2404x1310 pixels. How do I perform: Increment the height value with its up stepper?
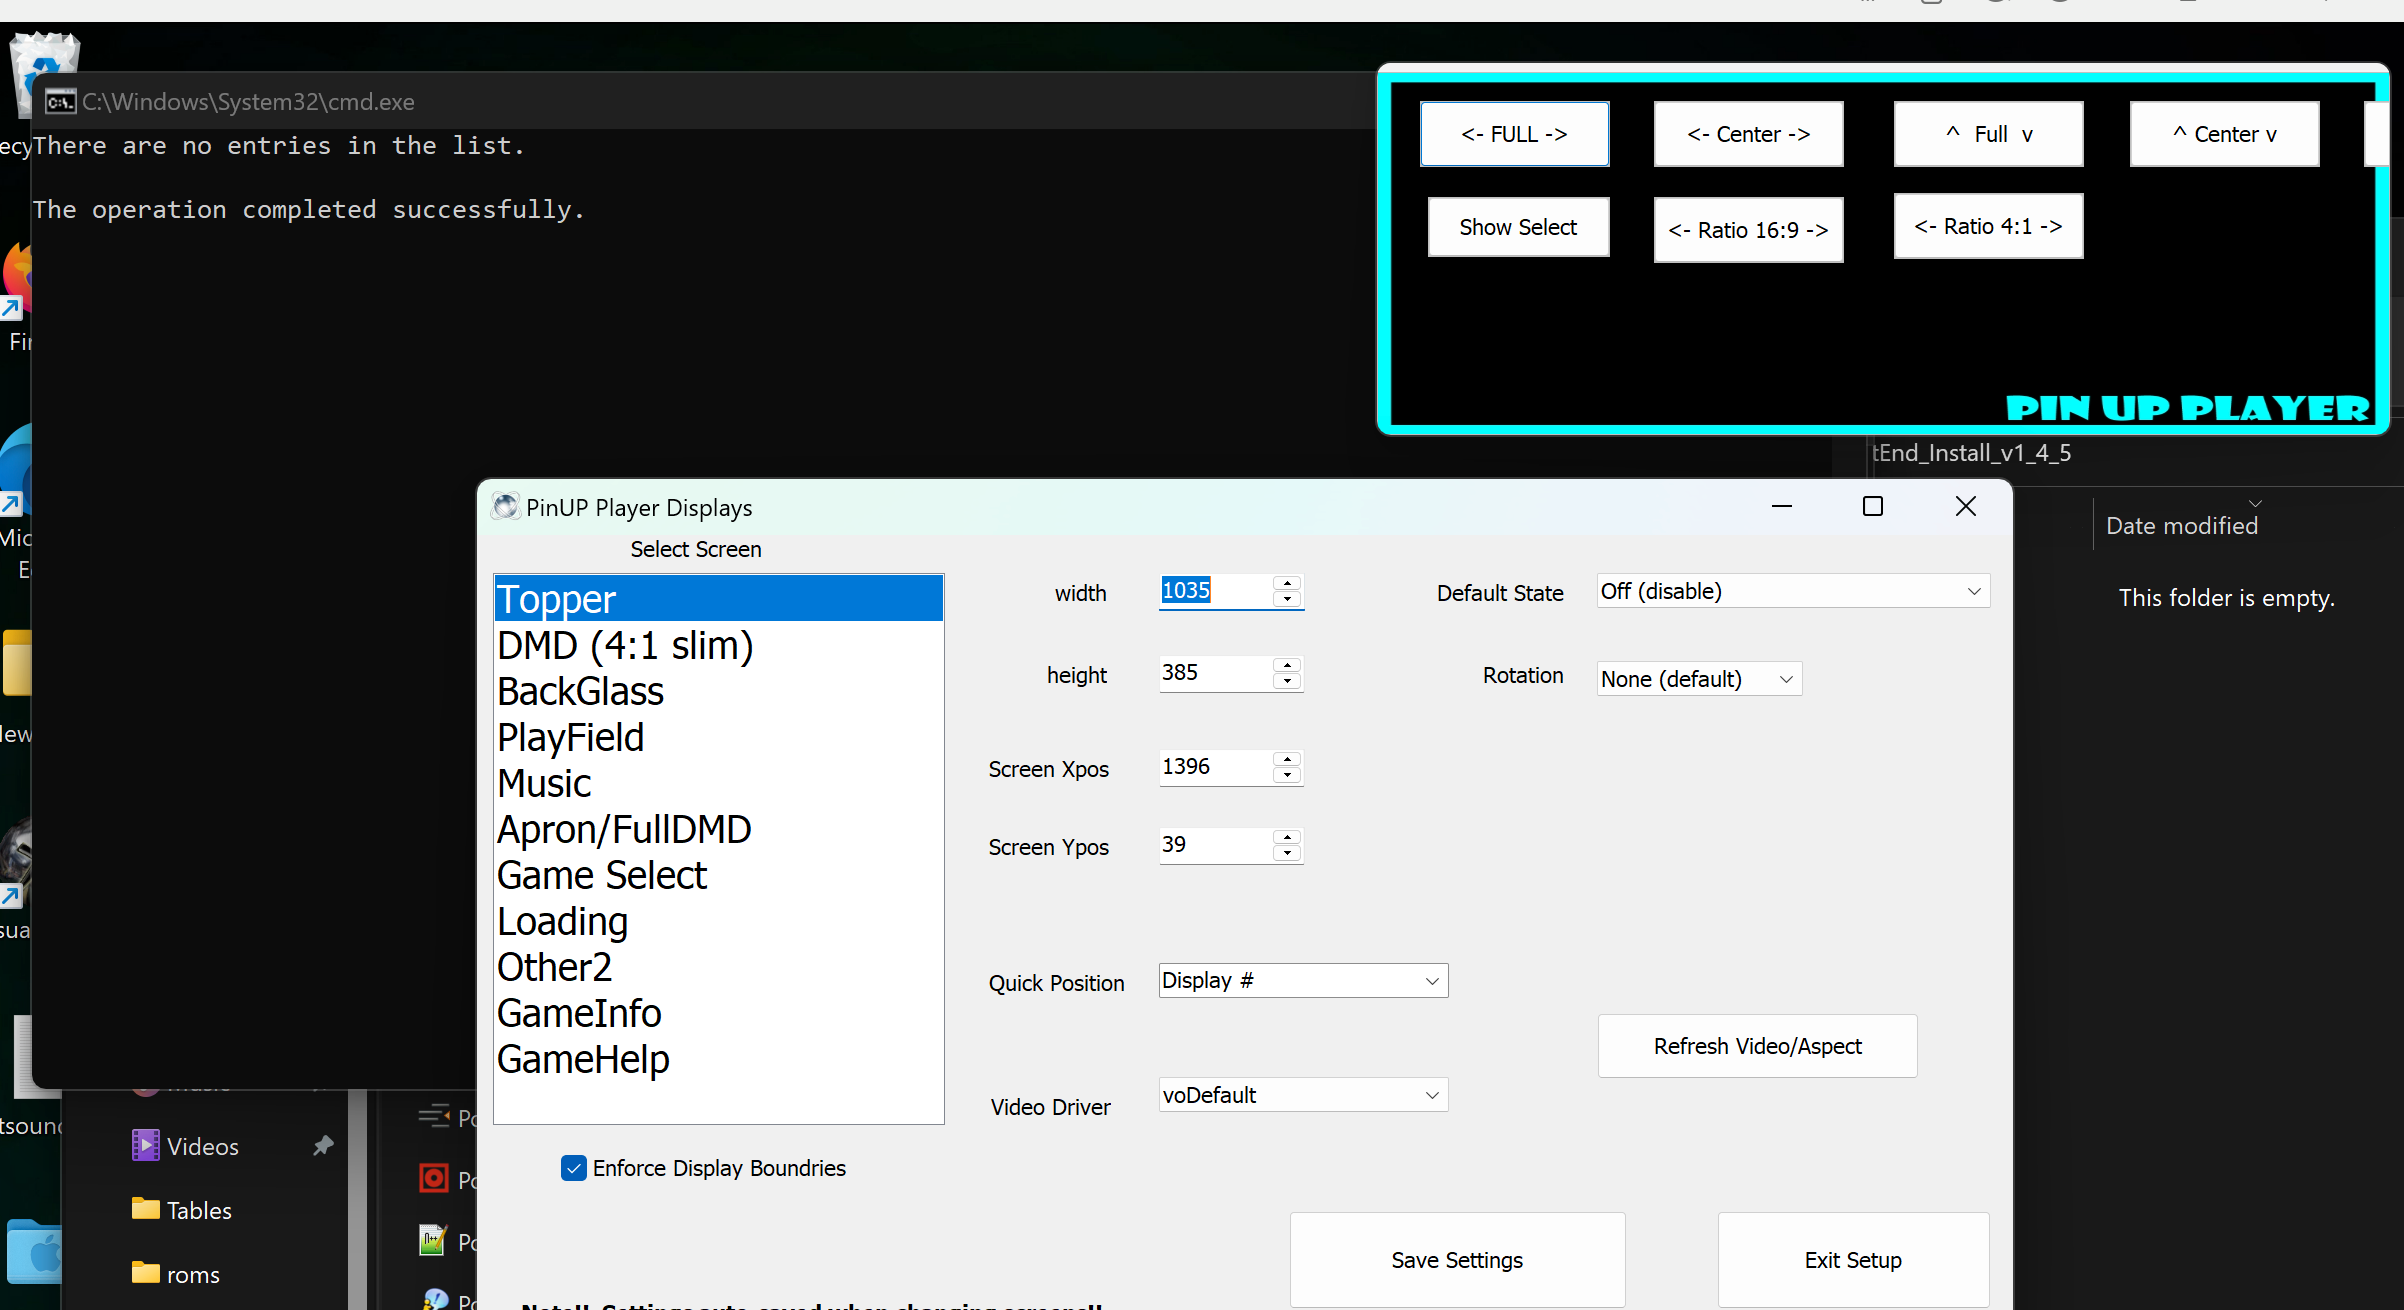(x=1287, y=667)
